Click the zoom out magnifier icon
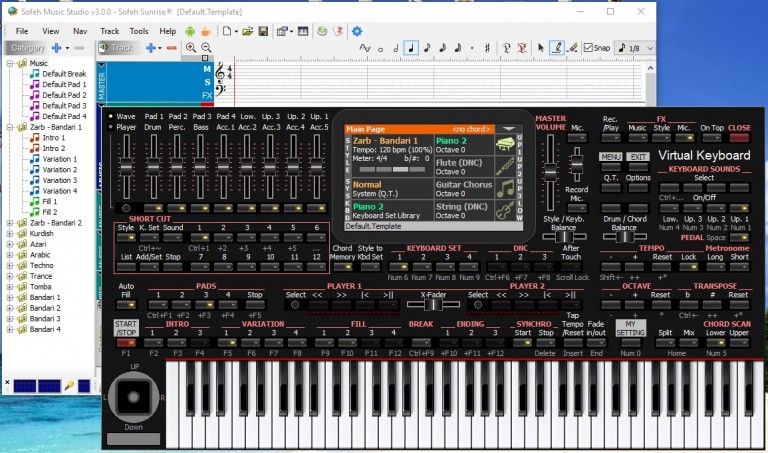This screenshot has width=768, height=453. coord(206,48)
